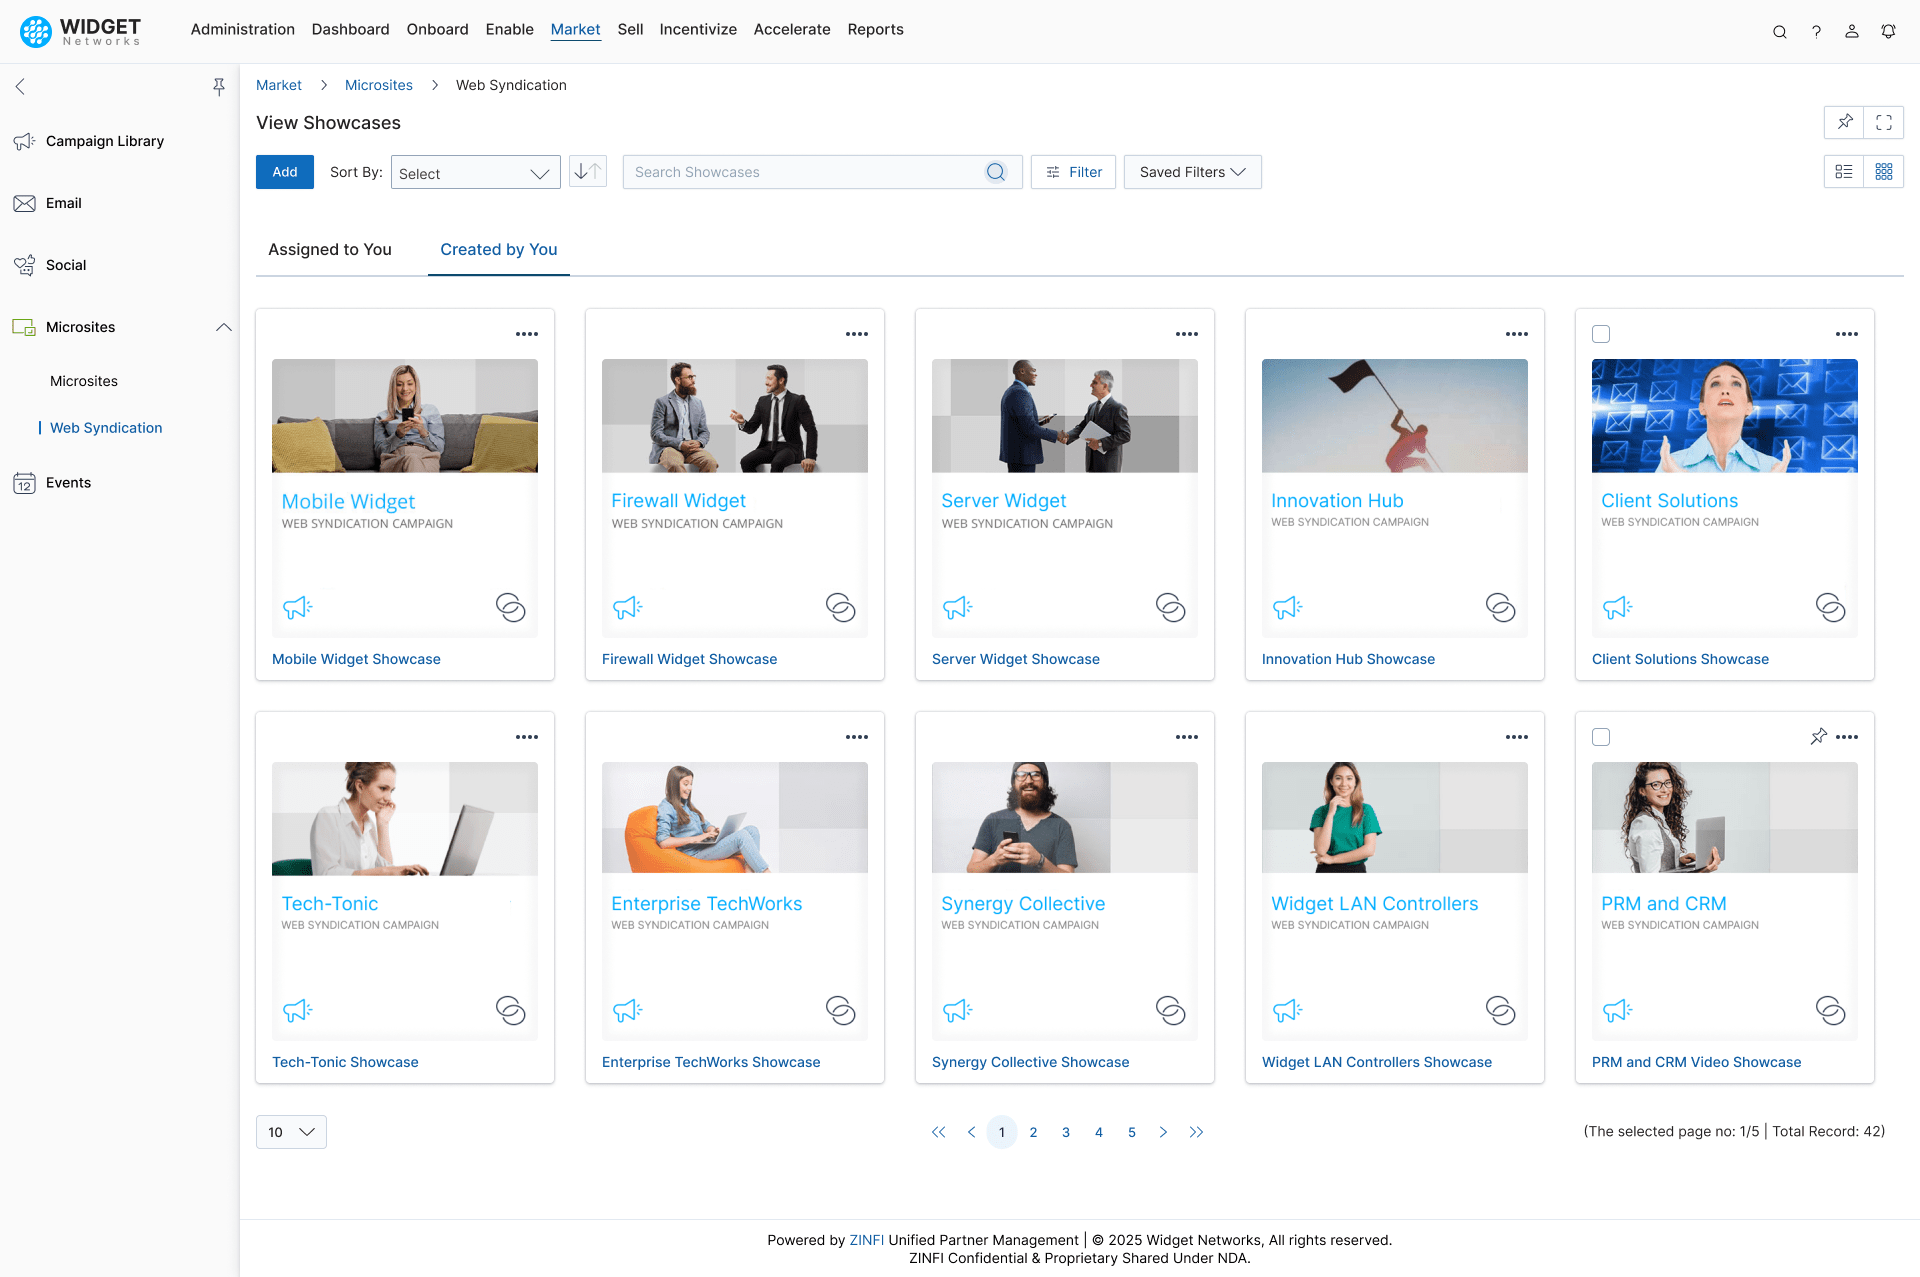Go to page 3 of showcases
This screenshot has height=1277, width=1920.
[x=1065, y=1132]
